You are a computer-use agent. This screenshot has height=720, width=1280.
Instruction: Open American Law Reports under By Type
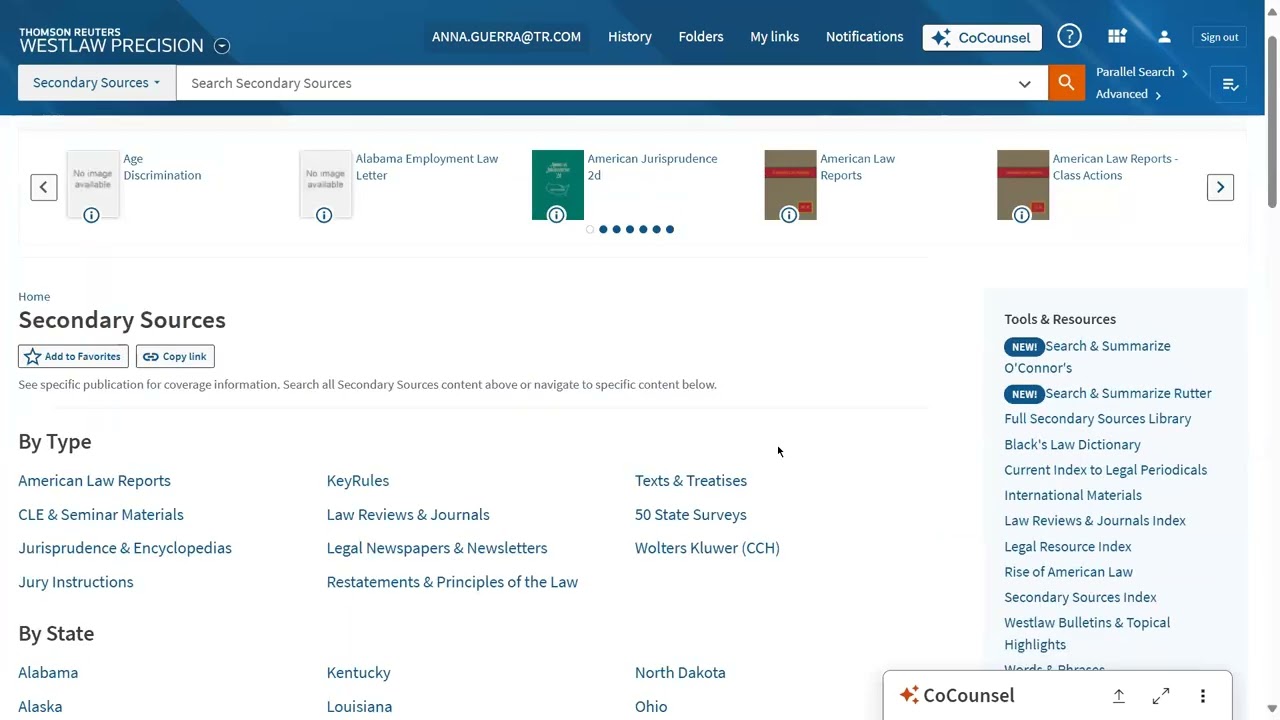pos(94,481)
